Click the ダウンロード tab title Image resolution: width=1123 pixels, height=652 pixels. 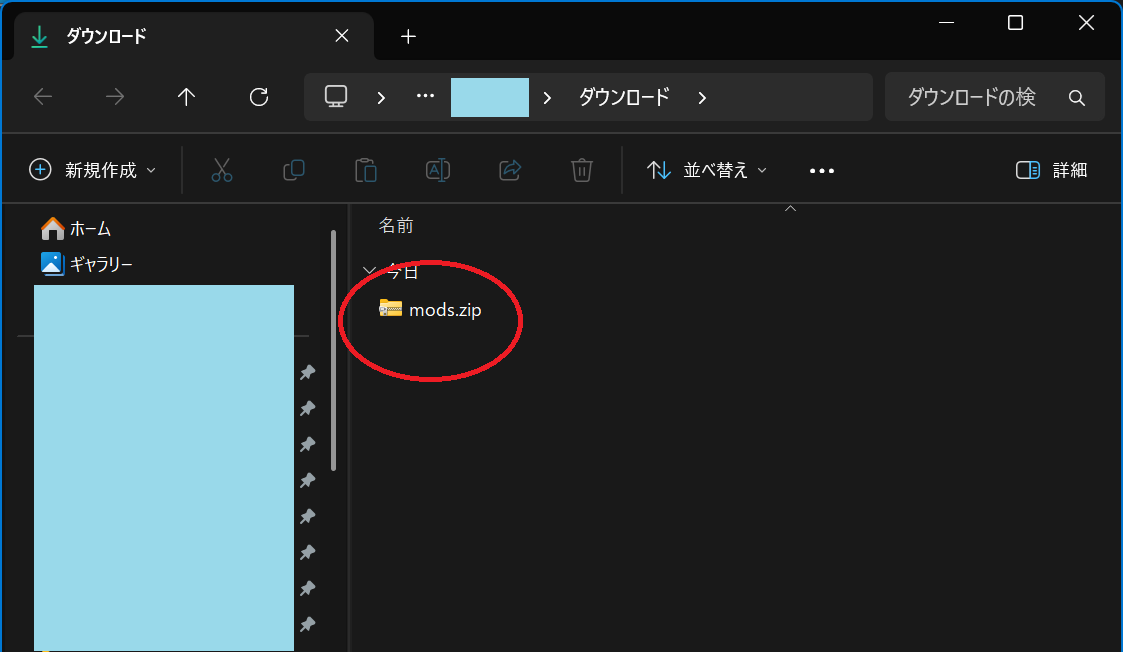pyautogui.click(x=106, y=36)
